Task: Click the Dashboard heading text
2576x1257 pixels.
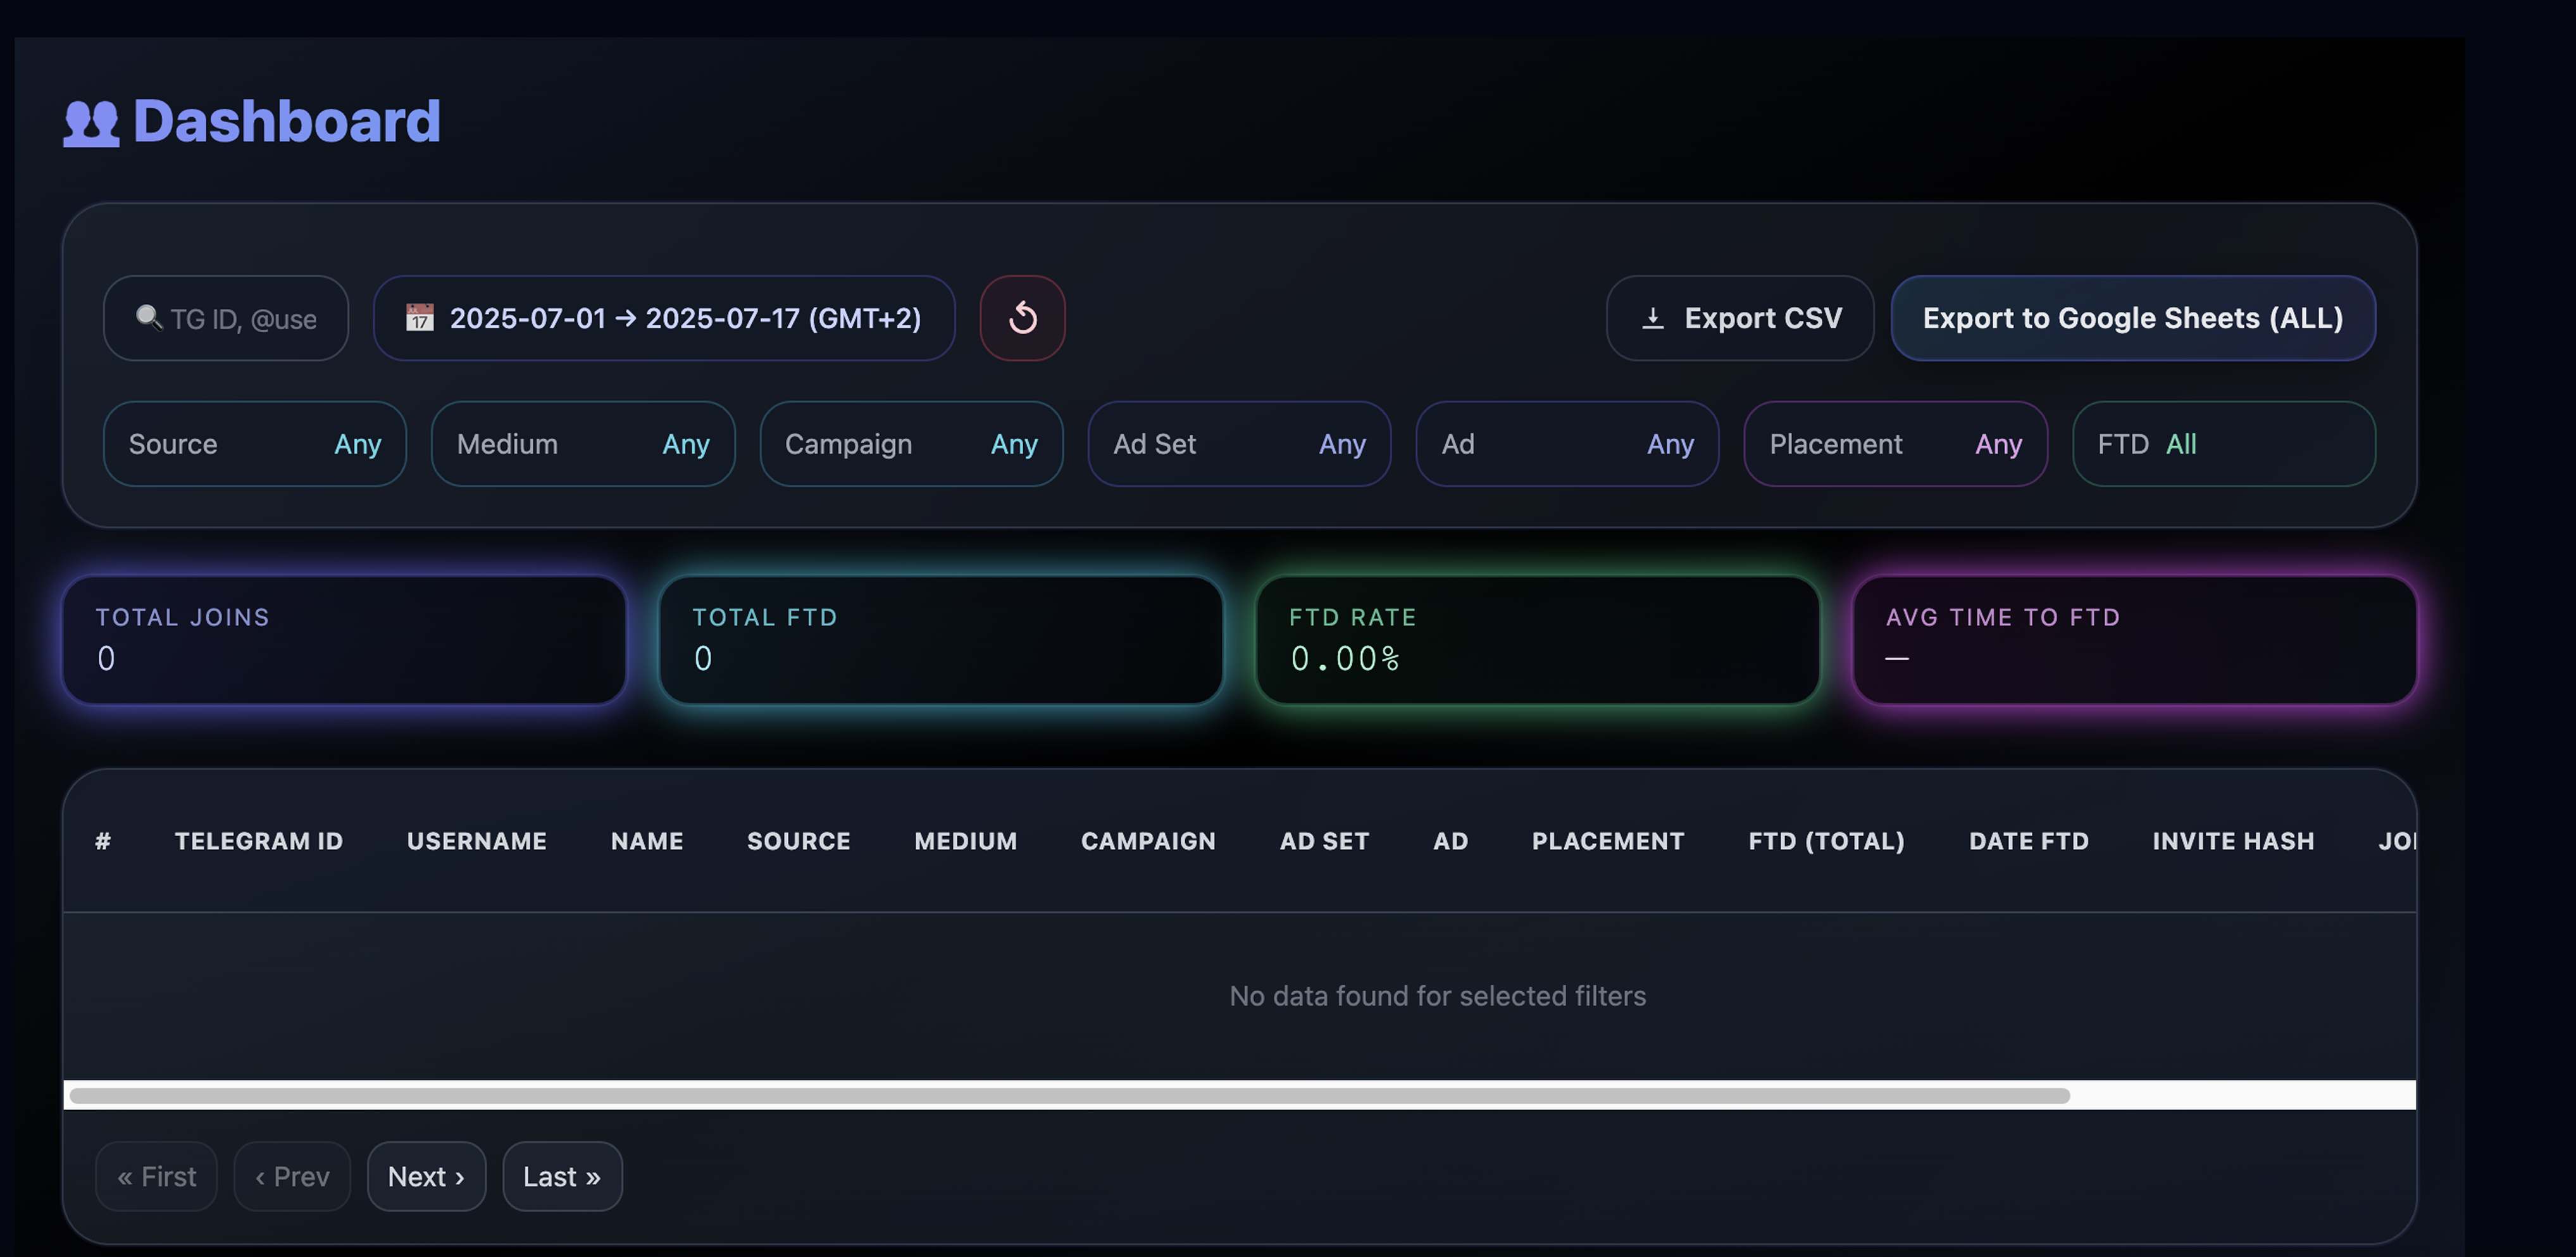Action: click(x=287, y=121)
